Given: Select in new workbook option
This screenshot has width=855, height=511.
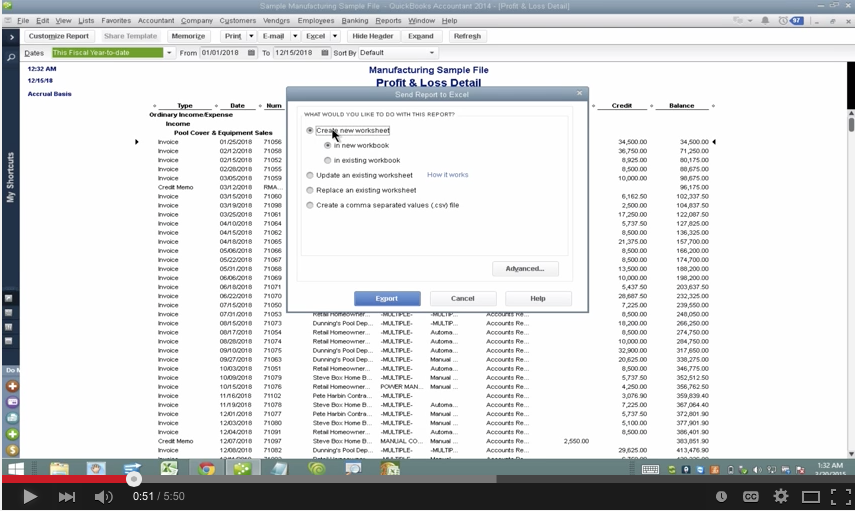Looking at the screenshot, I should click(x=328, y=146).
